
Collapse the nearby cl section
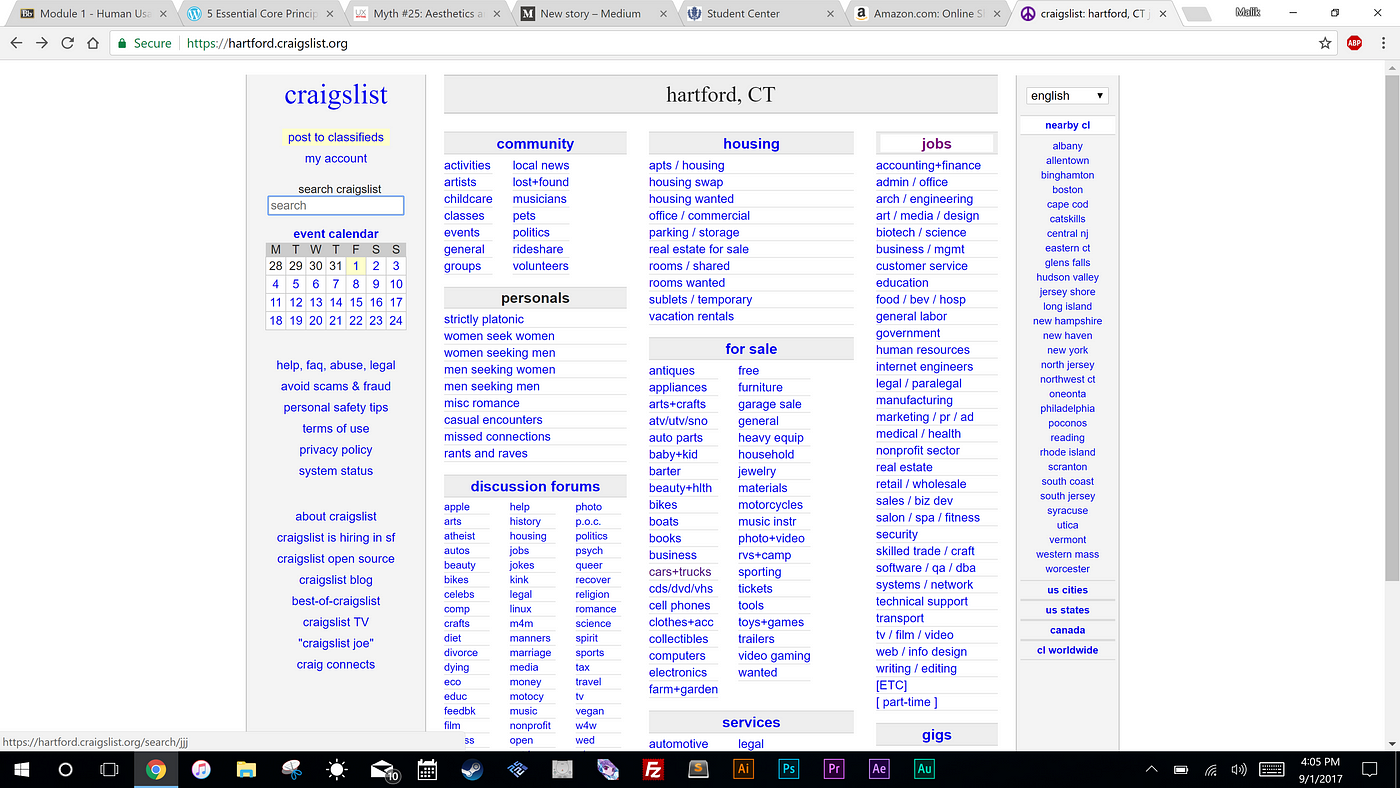(x=1067, y=125)
